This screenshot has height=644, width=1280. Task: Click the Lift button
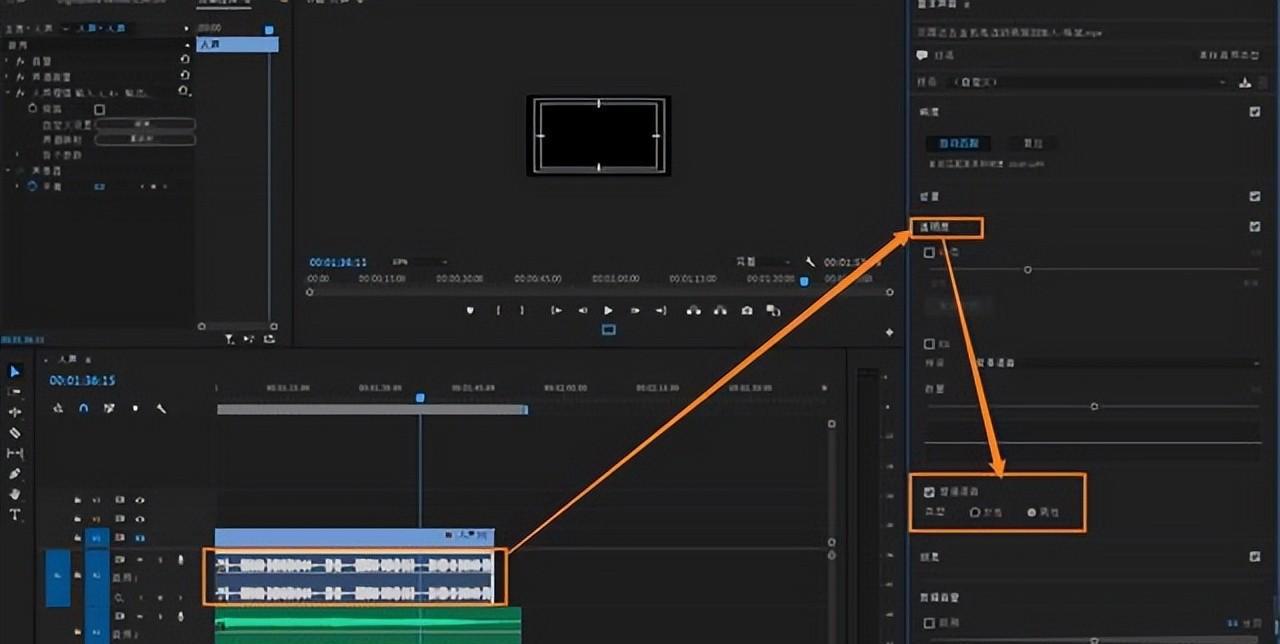pyautogui.click(x=694, y=311)
